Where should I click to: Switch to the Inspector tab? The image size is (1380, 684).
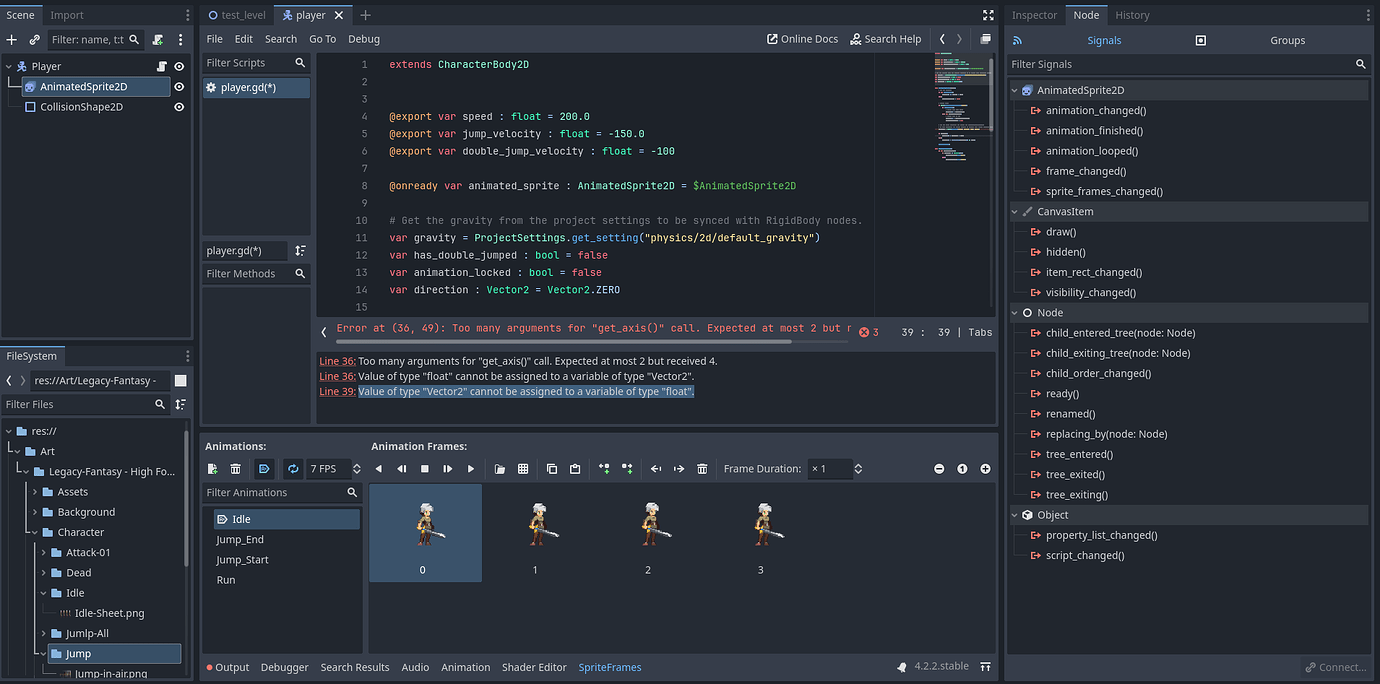pos(1034,15)
